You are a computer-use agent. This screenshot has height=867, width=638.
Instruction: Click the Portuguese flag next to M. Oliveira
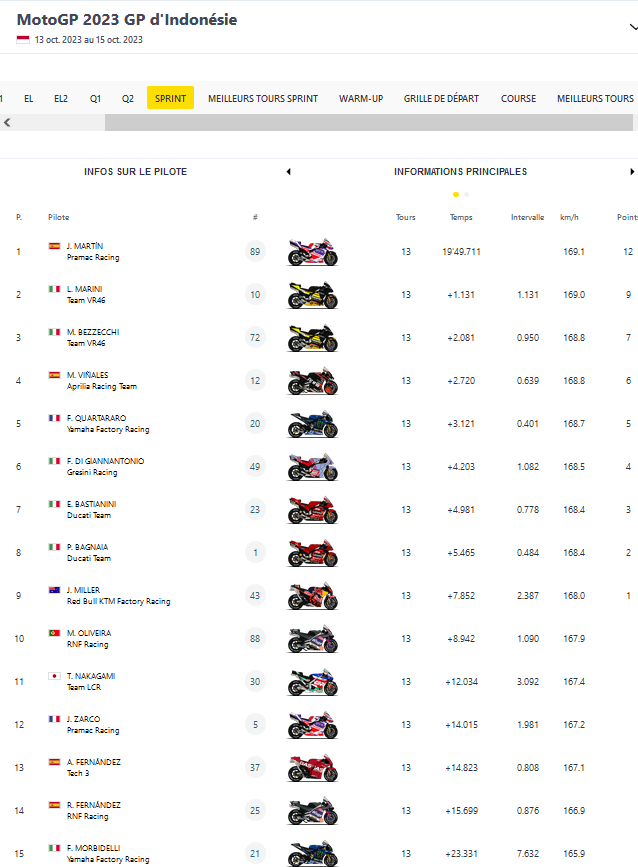click(x=54, y=633)
